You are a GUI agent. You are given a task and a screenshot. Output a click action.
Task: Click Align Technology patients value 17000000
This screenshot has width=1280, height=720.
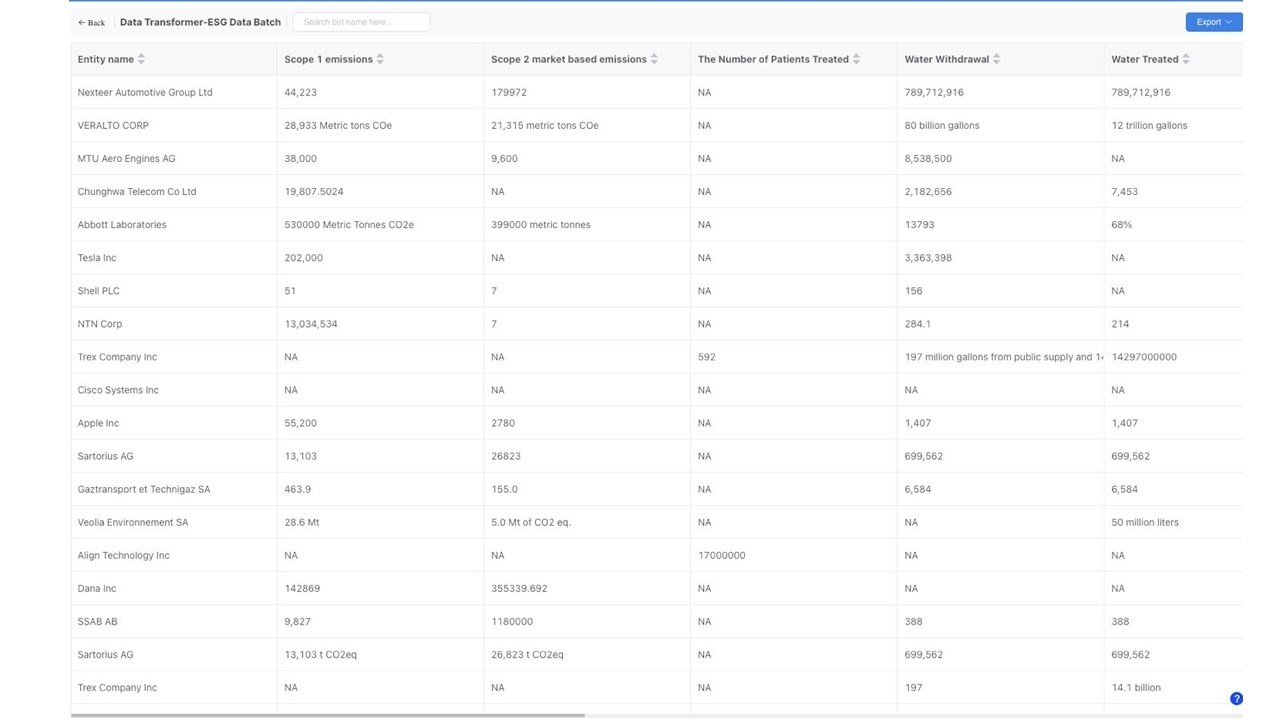[x=721, y=555]
